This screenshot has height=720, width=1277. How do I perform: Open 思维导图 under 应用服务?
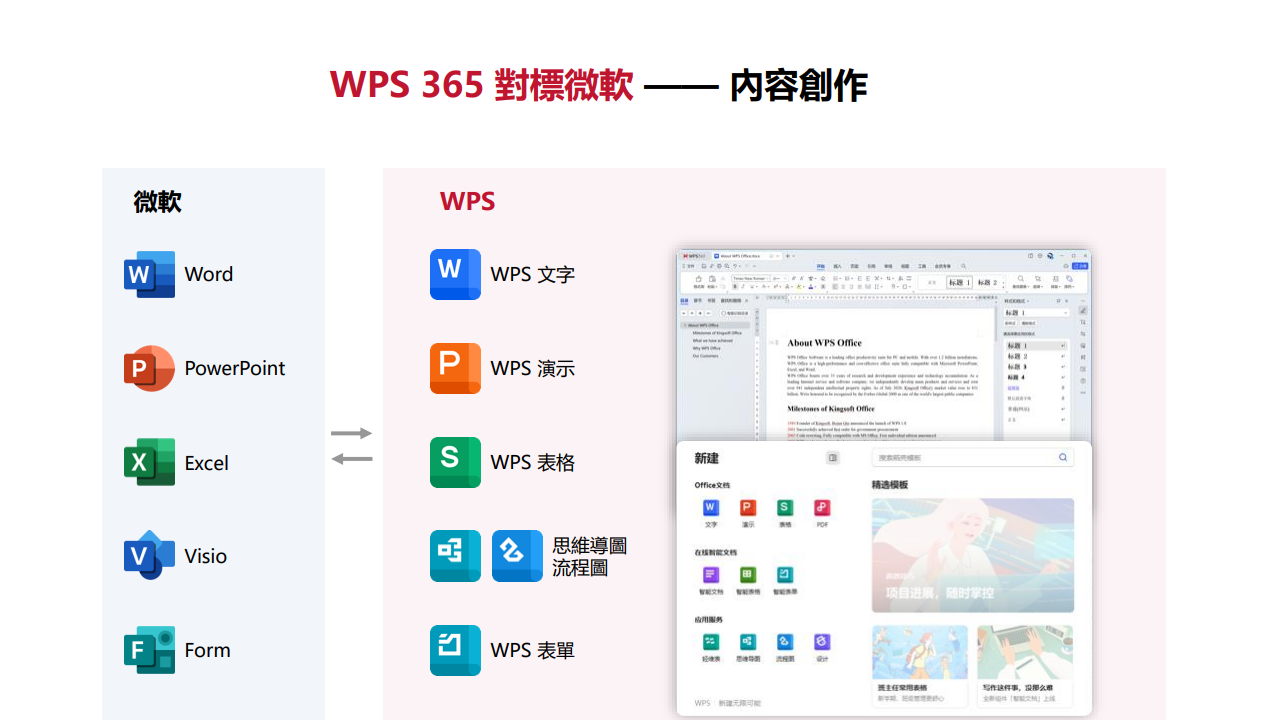pyautogui.click(x=748, y=647)
